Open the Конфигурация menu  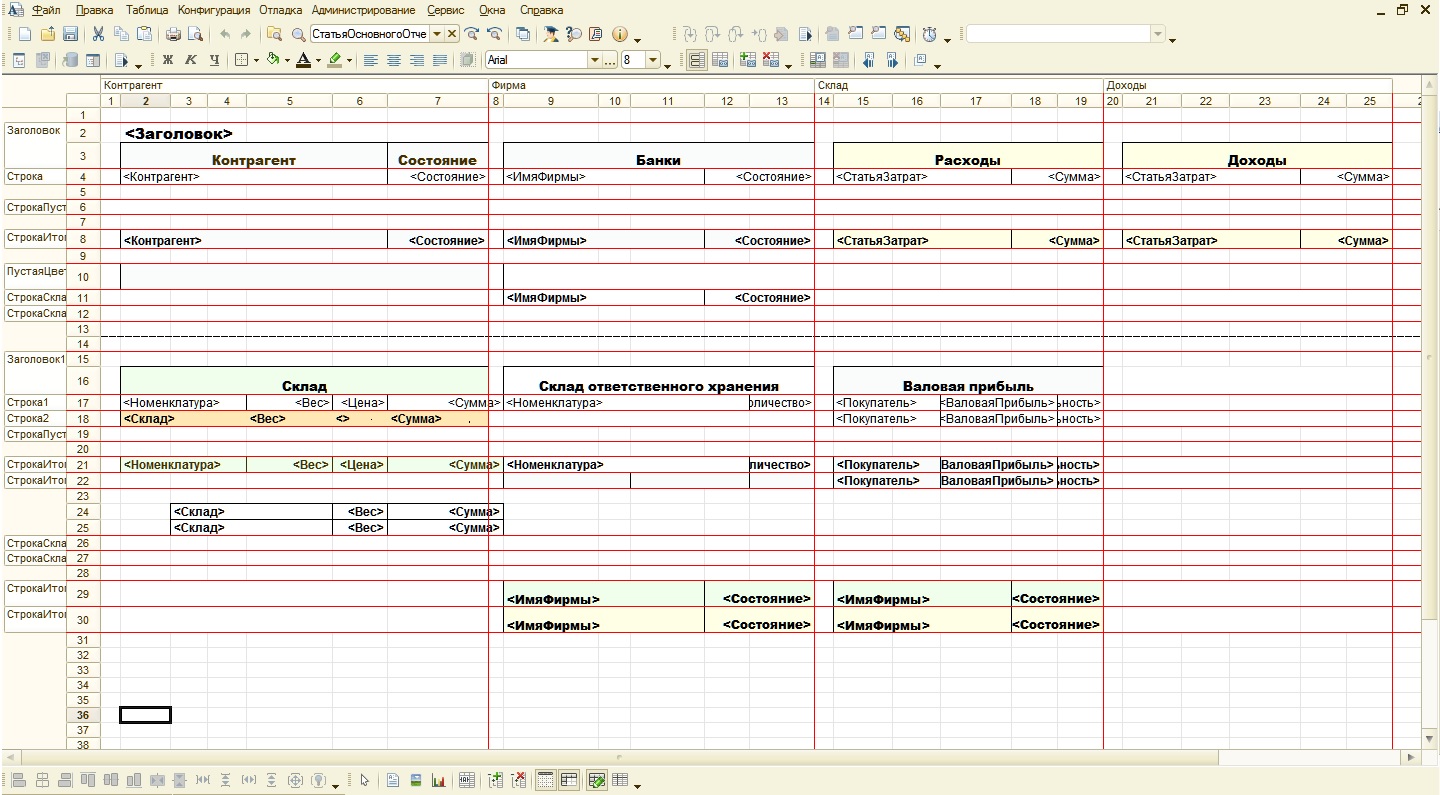coord(215,10)
